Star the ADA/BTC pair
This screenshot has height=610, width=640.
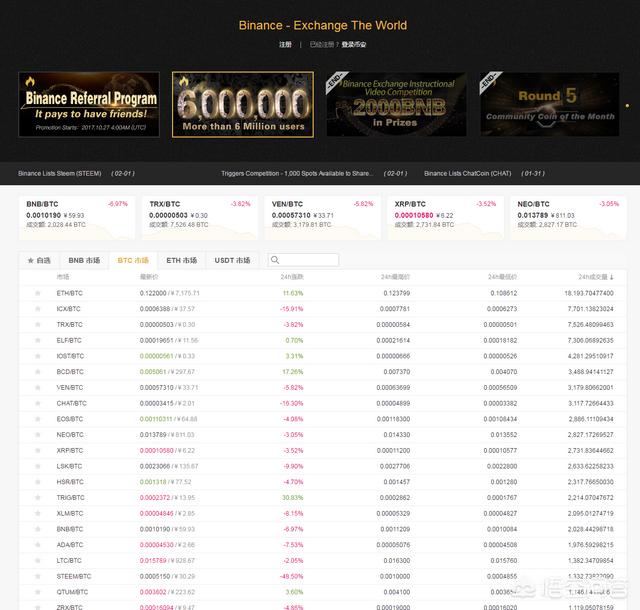tap(38, 545)
